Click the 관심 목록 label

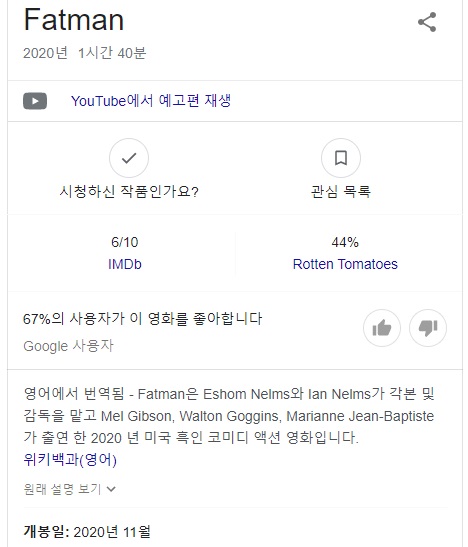point(341,191)
